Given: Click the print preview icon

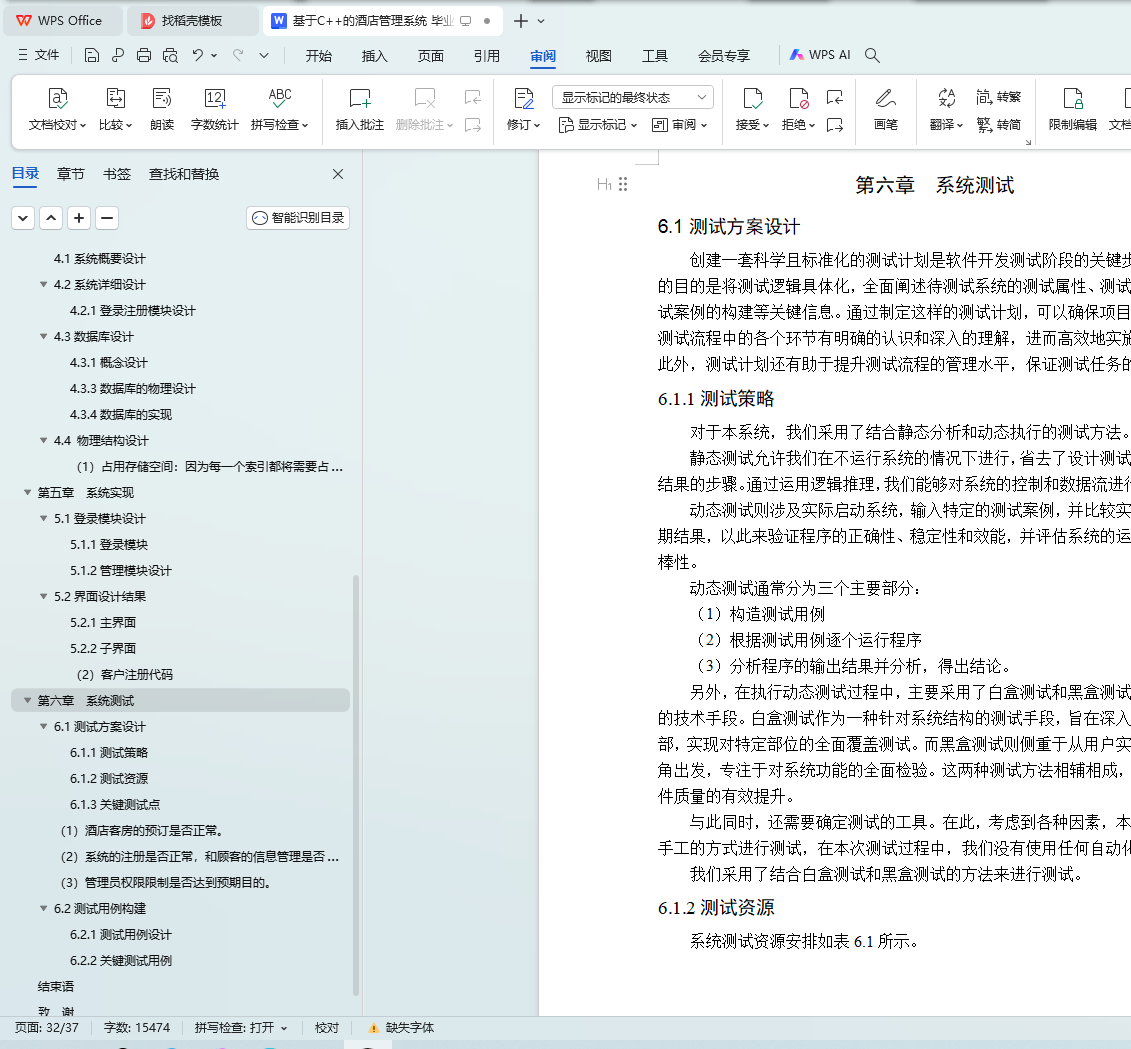Looking at the screenshot, I should coord(170,56).
